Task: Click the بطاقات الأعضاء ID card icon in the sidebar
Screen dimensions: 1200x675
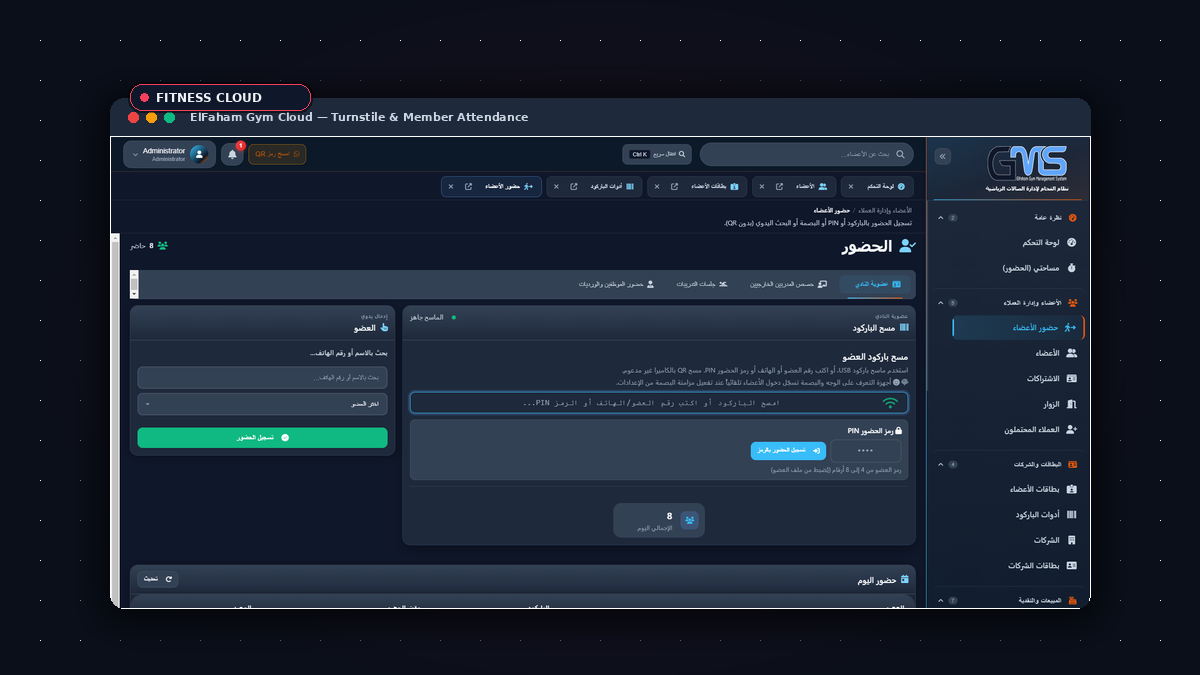Action: point(1072,489)
